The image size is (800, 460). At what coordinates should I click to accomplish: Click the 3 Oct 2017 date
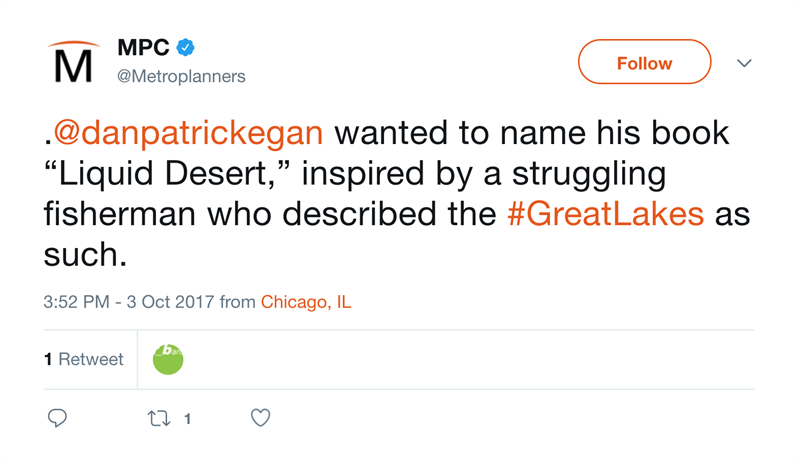[170, 302]
